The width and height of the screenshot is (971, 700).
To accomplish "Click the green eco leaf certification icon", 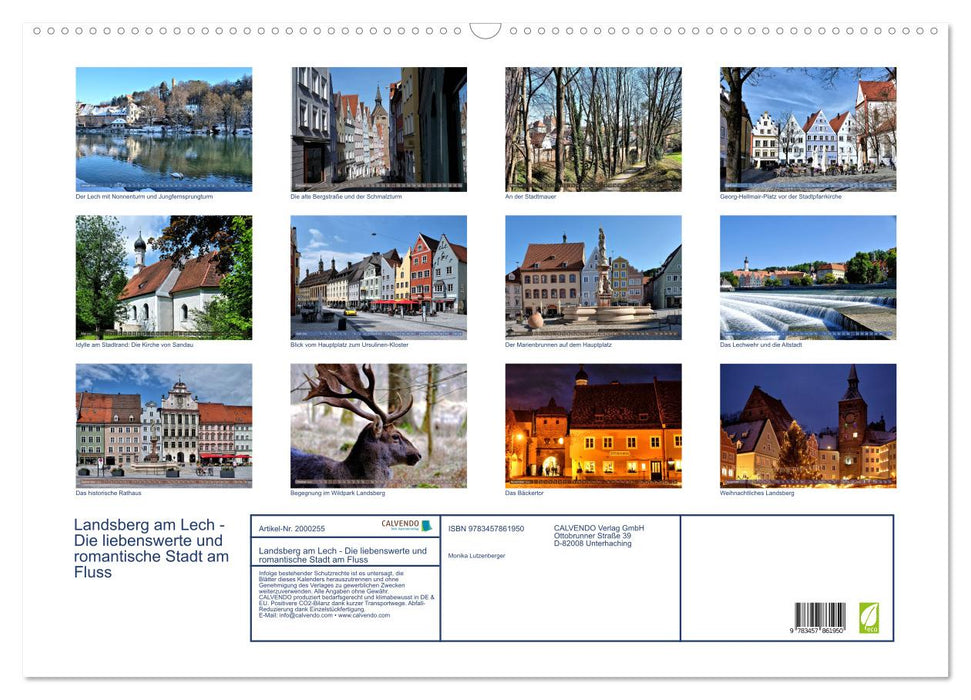I will tap(868, 619).
